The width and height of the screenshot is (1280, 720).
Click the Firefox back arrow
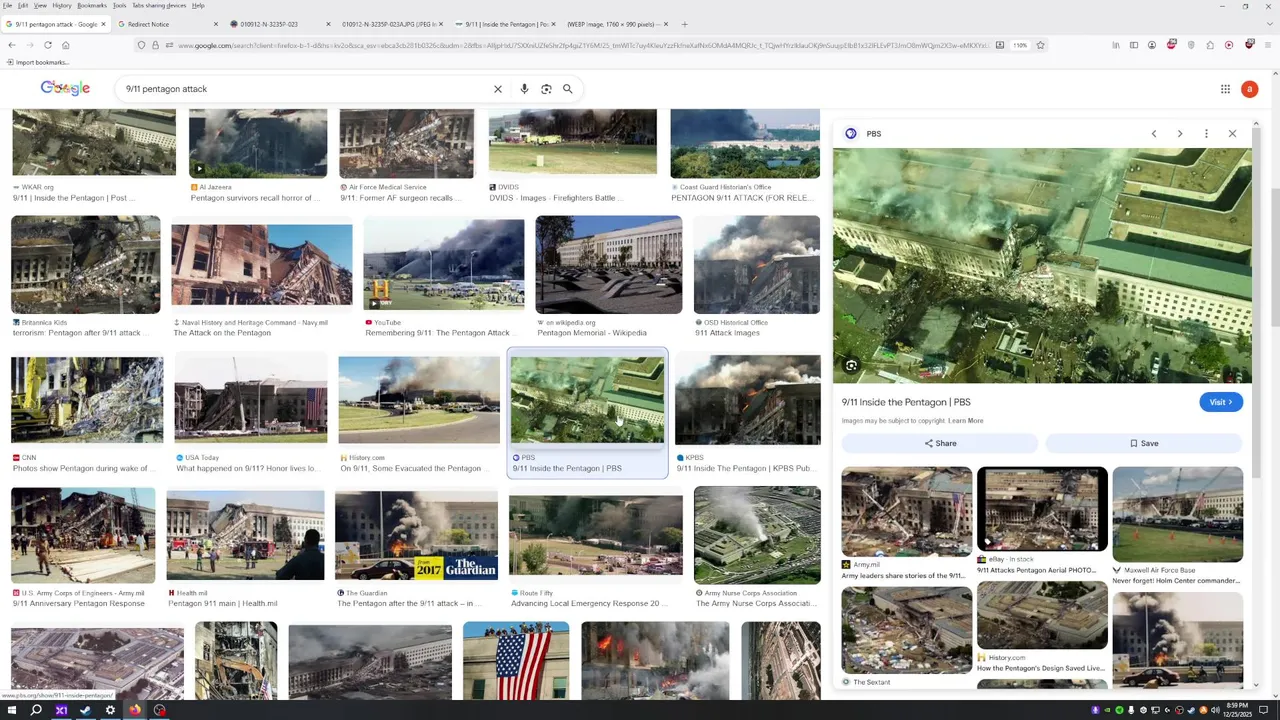pos(11,45)
